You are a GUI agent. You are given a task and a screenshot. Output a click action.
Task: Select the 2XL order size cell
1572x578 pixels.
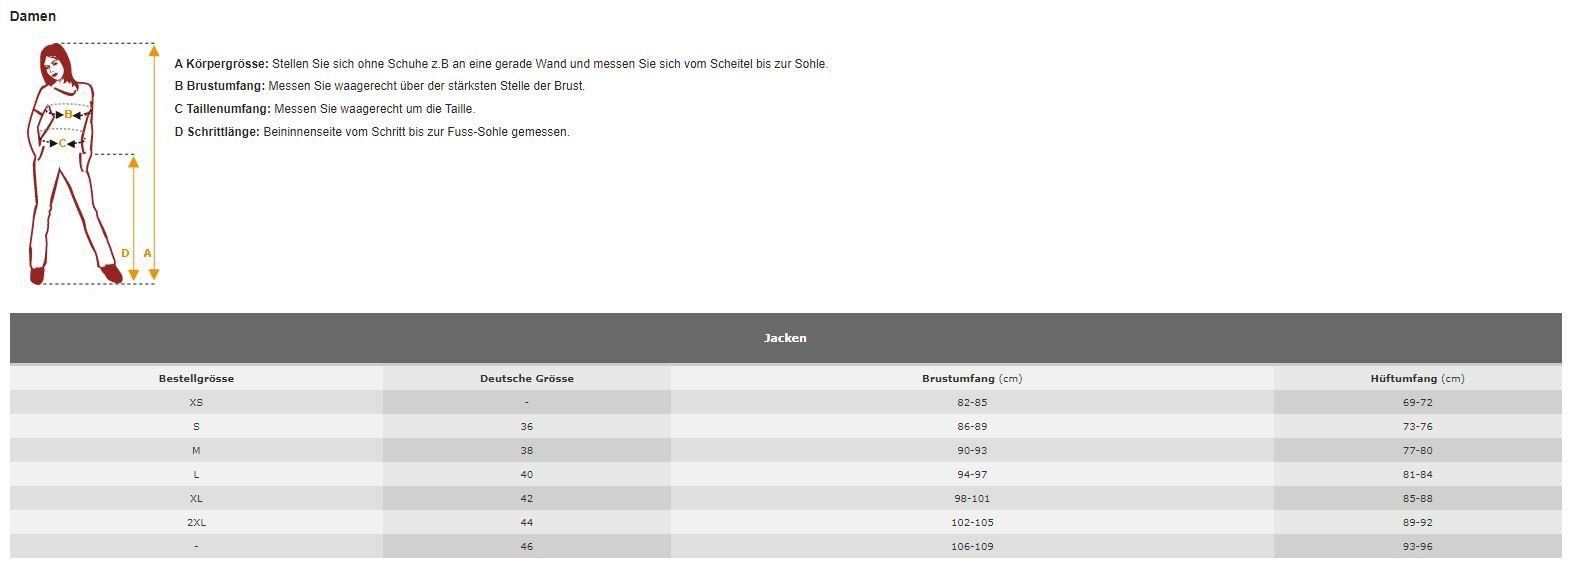click(x=196, y=523)
